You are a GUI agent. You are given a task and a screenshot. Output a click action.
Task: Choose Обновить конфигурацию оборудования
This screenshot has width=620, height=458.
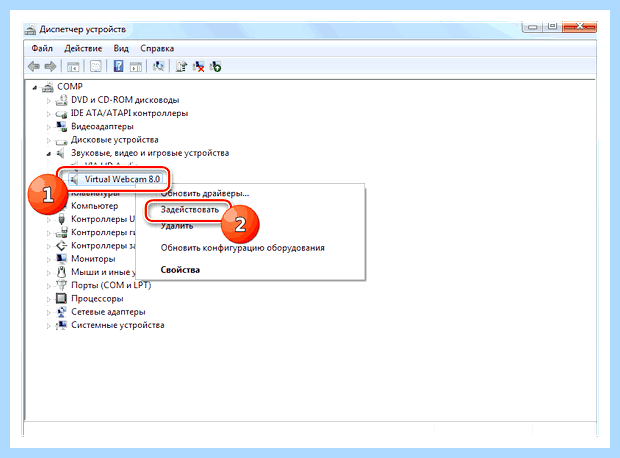242,248
